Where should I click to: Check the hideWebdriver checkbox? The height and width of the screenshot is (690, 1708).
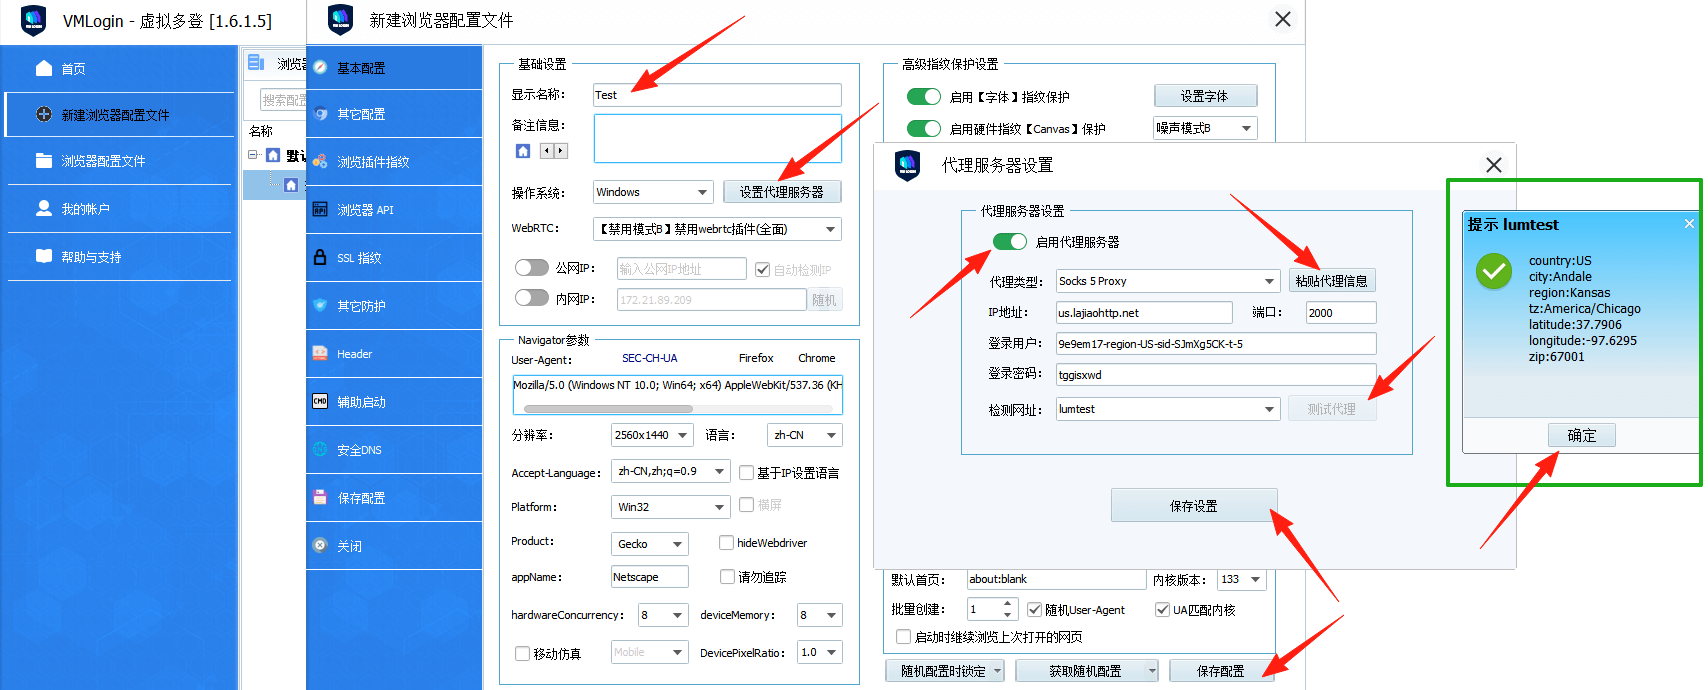[727, 543]
